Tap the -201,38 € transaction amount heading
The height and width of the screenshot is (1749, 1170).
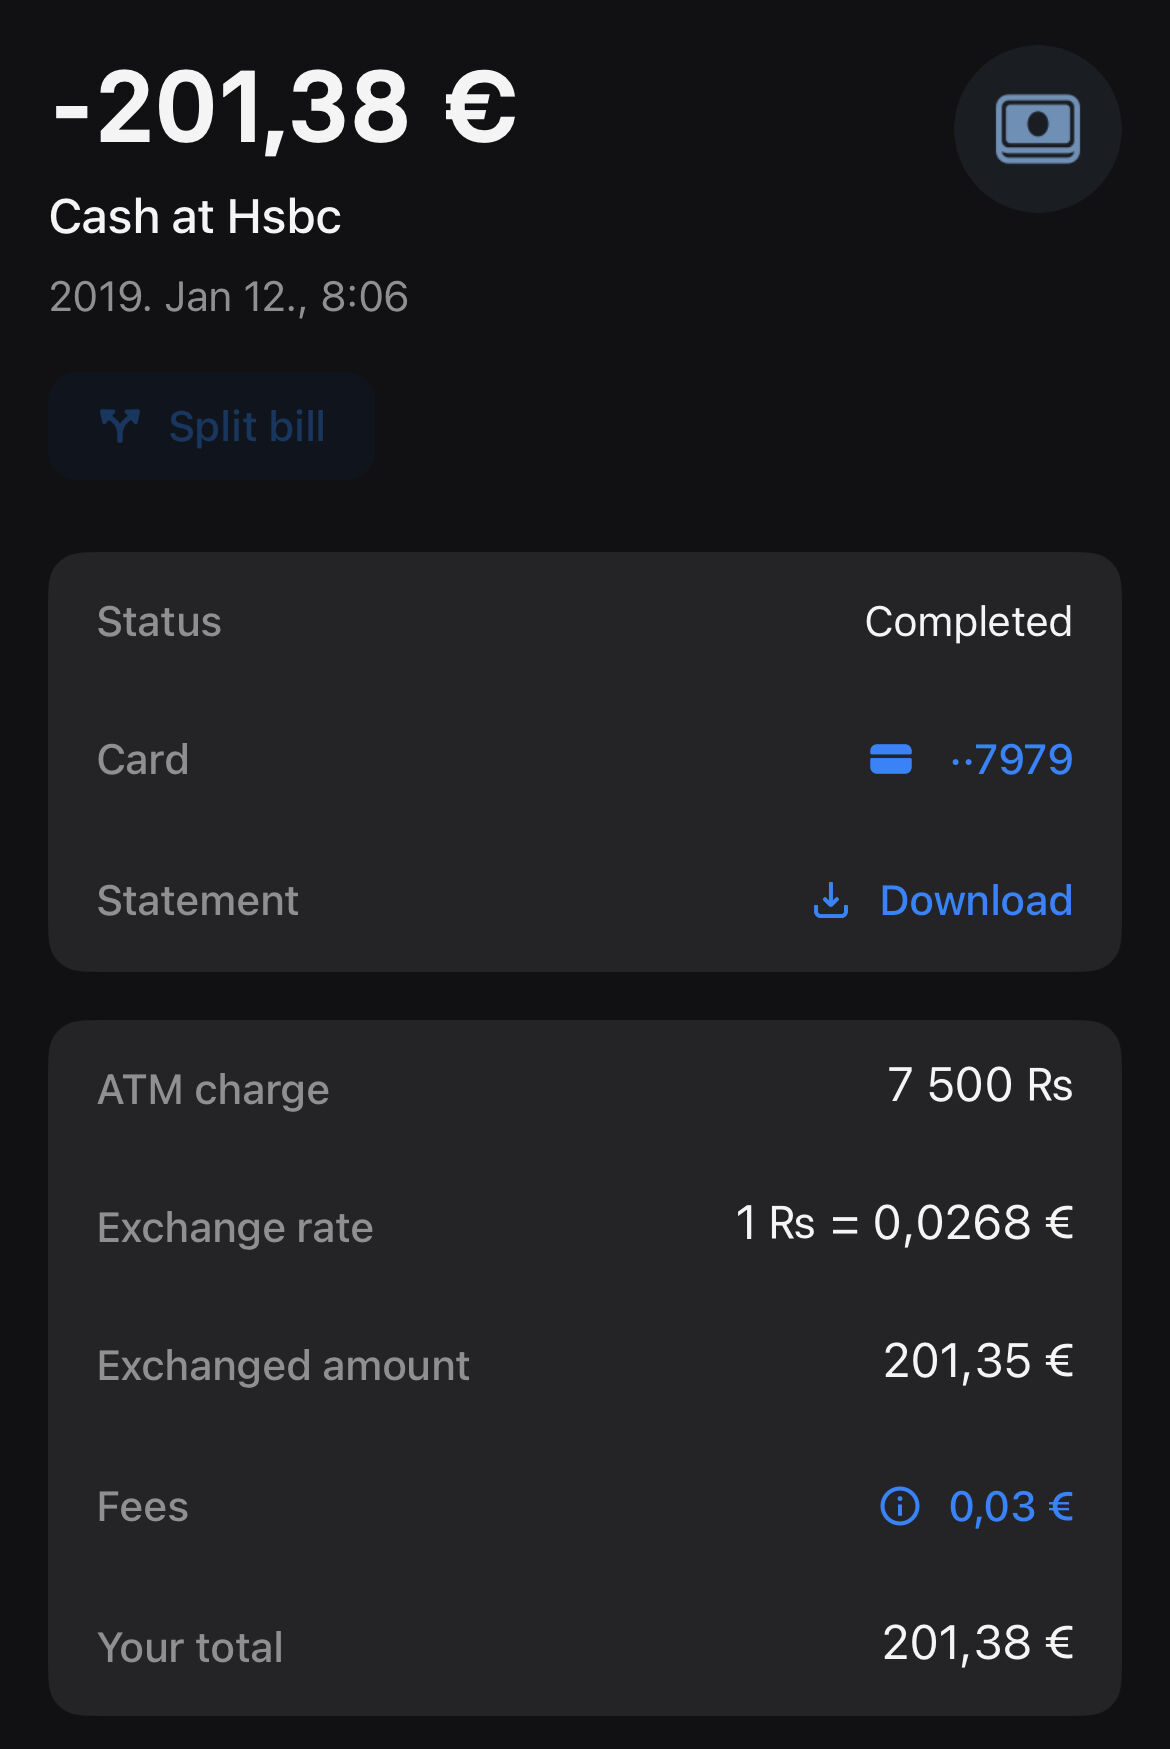tap(284, 108)
